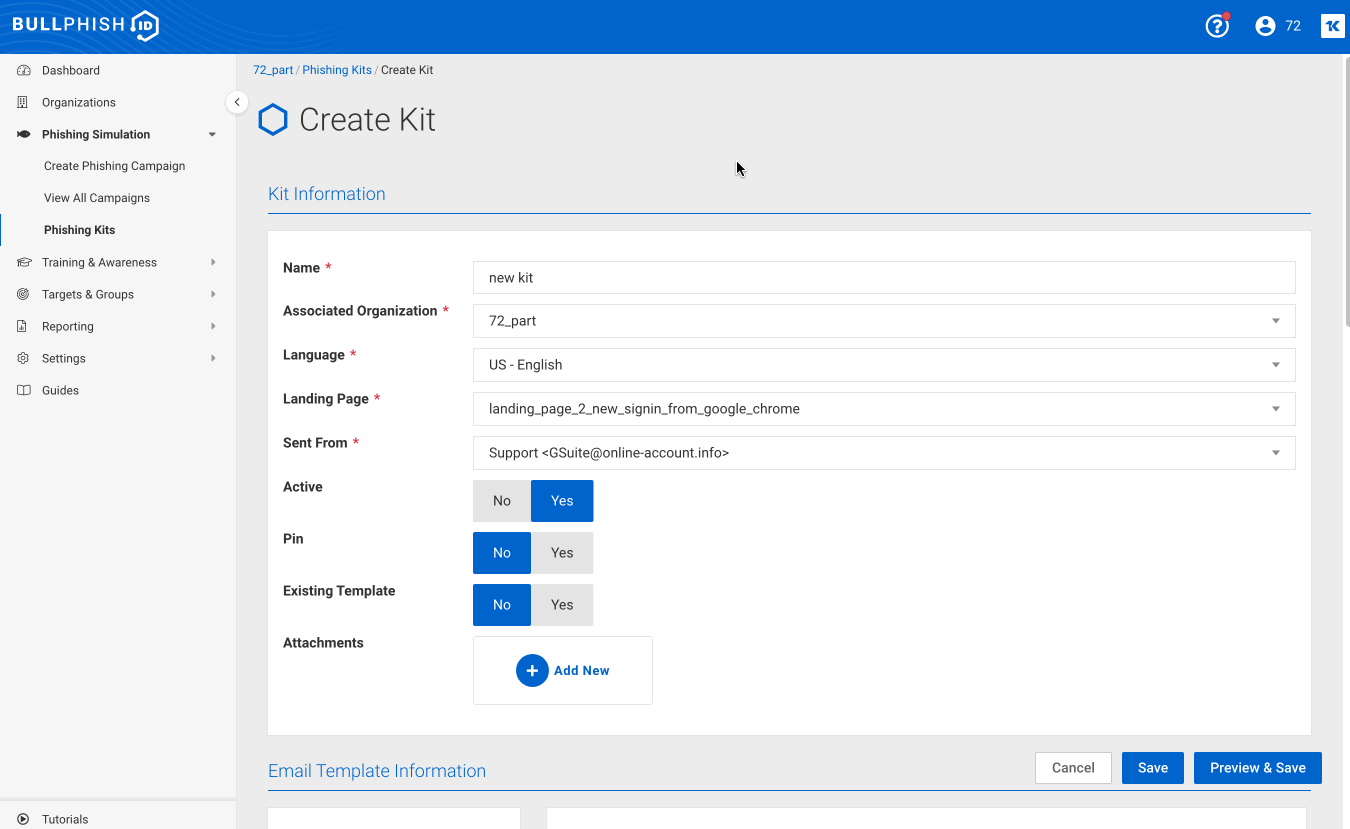Collapse the sidebar with the chevron button
The height and width of the screenshot is (829, 1350).
pos(237,102)
